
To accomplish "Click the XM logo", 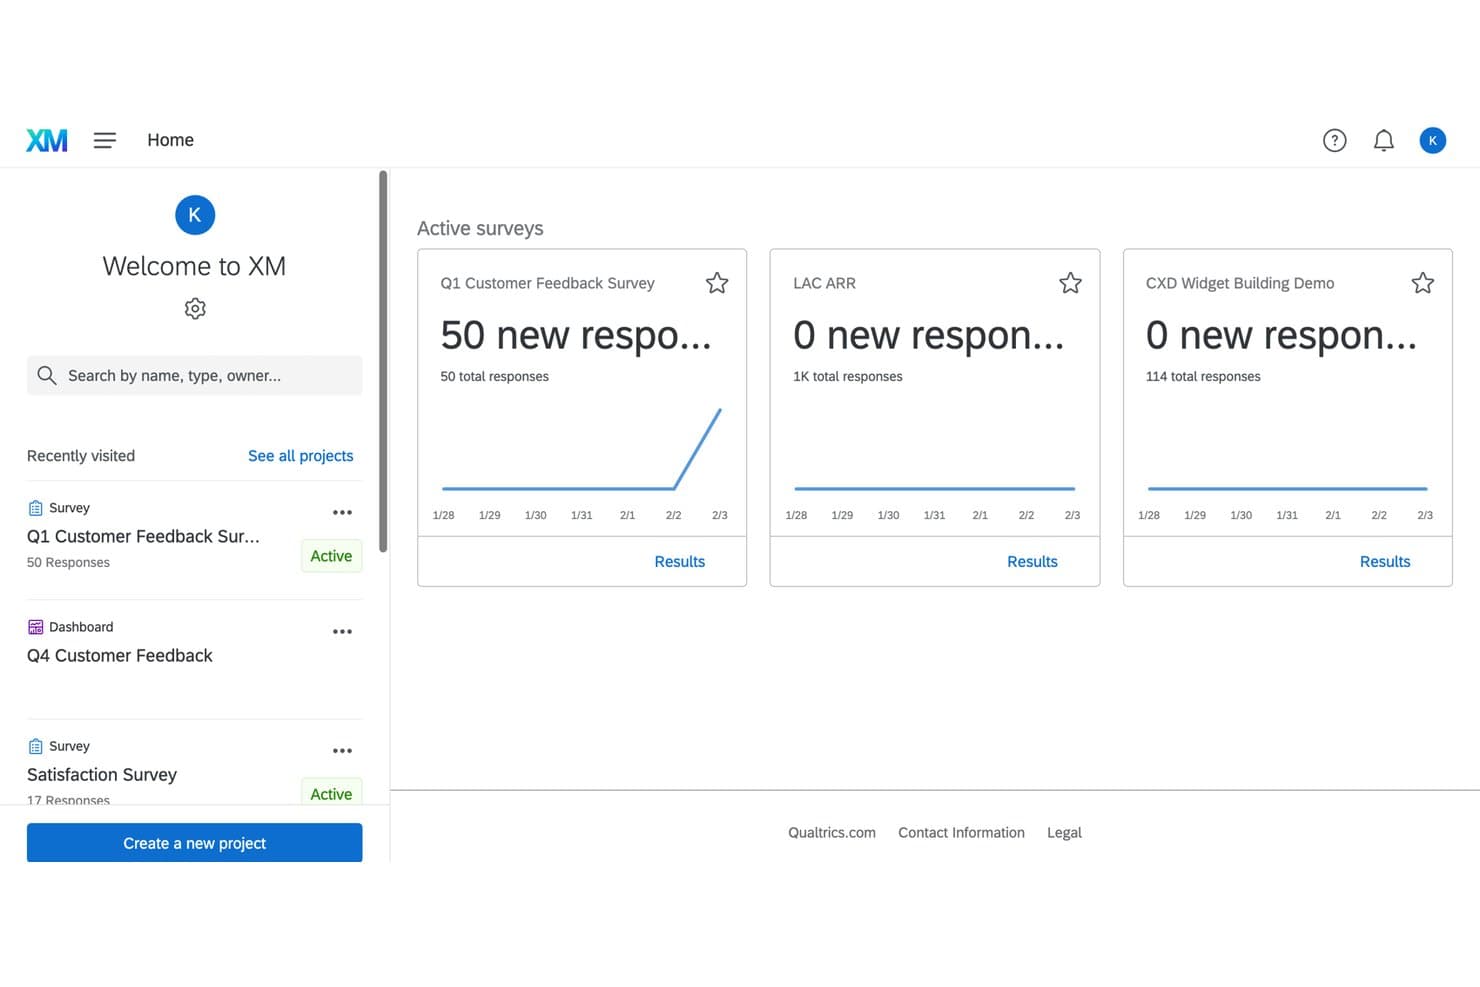I will [x=47, y=140].
